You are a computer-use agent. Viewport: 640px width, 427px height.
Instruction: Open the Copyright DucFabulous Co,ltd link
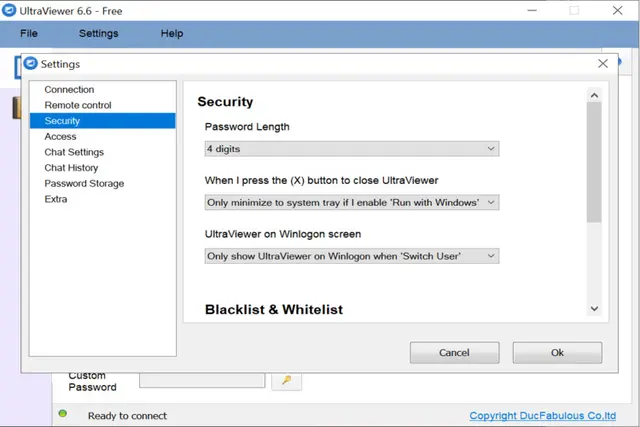542,416
